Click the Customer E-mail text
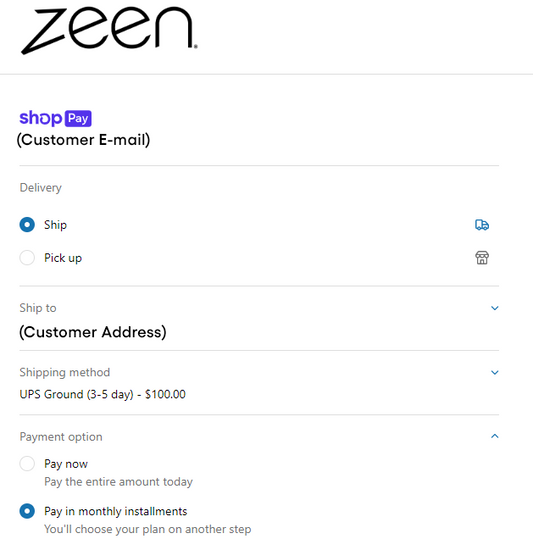 coord(83,140)
